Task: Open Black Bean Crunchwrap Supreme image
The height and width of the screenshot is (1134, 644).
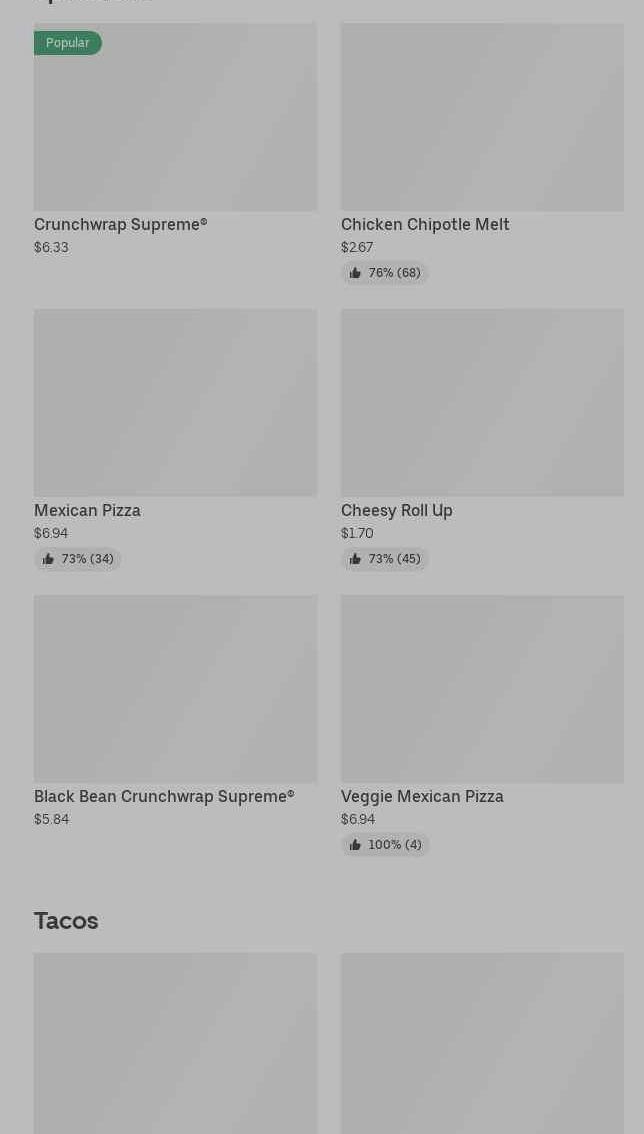Action: coord(175,689)
